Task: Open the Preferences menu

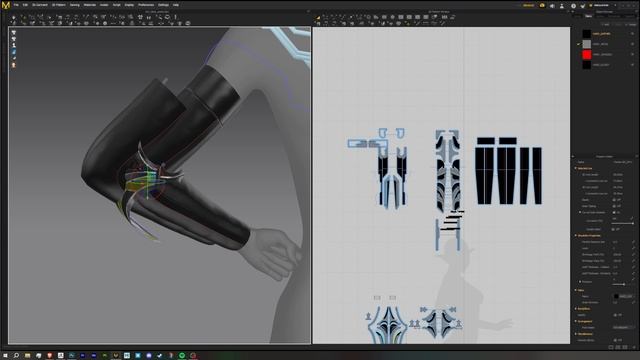Action: pyautogui.click(x=146, y=5)
